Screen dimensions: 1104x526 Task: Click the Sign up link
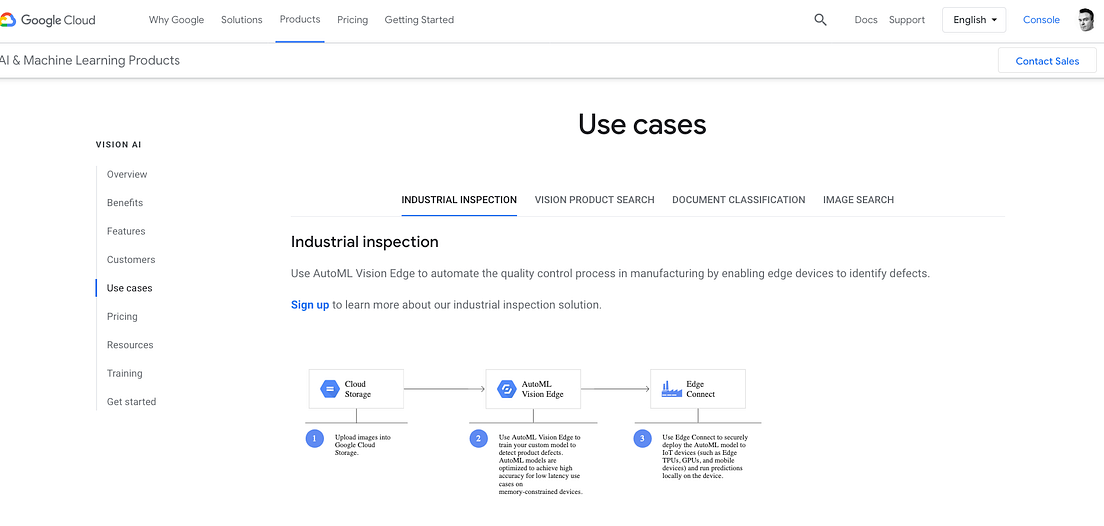(310, 305)
